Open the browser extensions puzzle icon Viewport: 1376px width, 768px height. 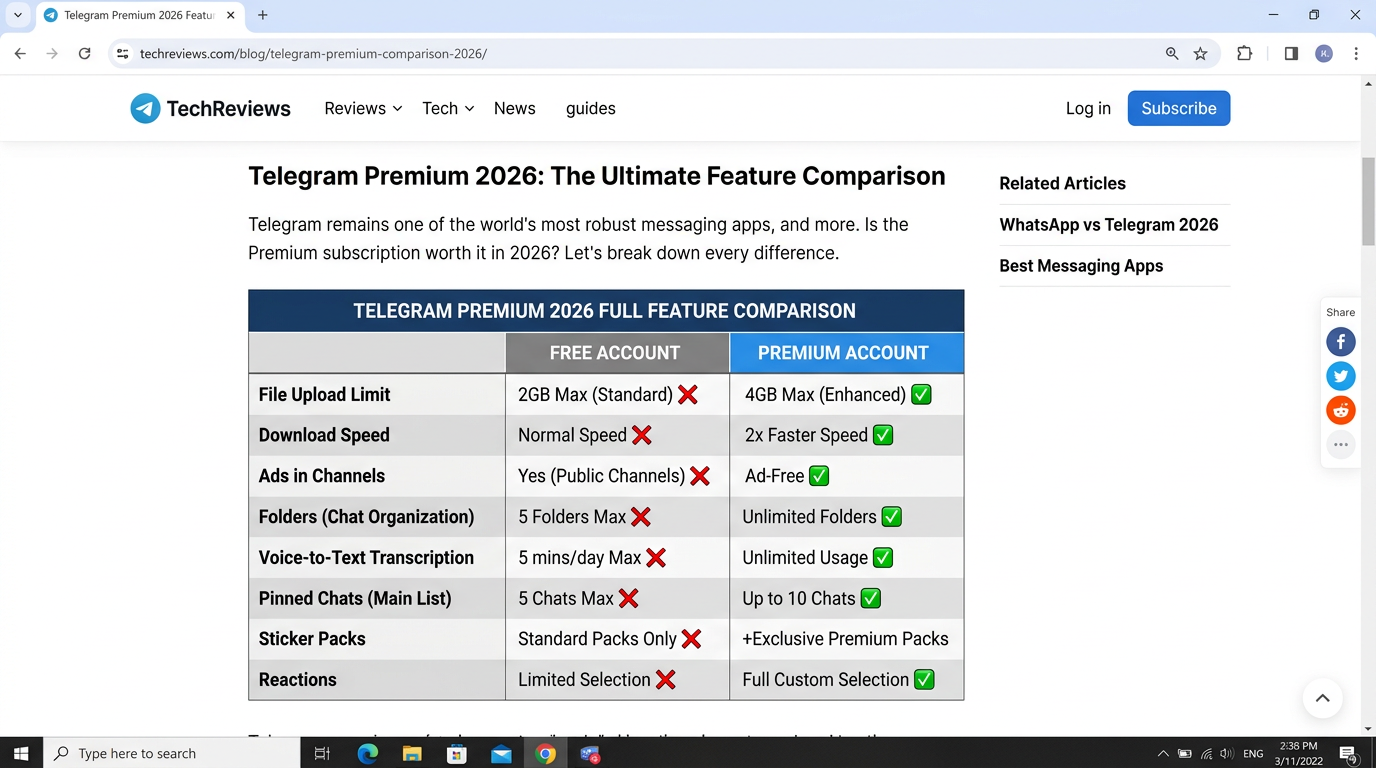click(1244, 53)
